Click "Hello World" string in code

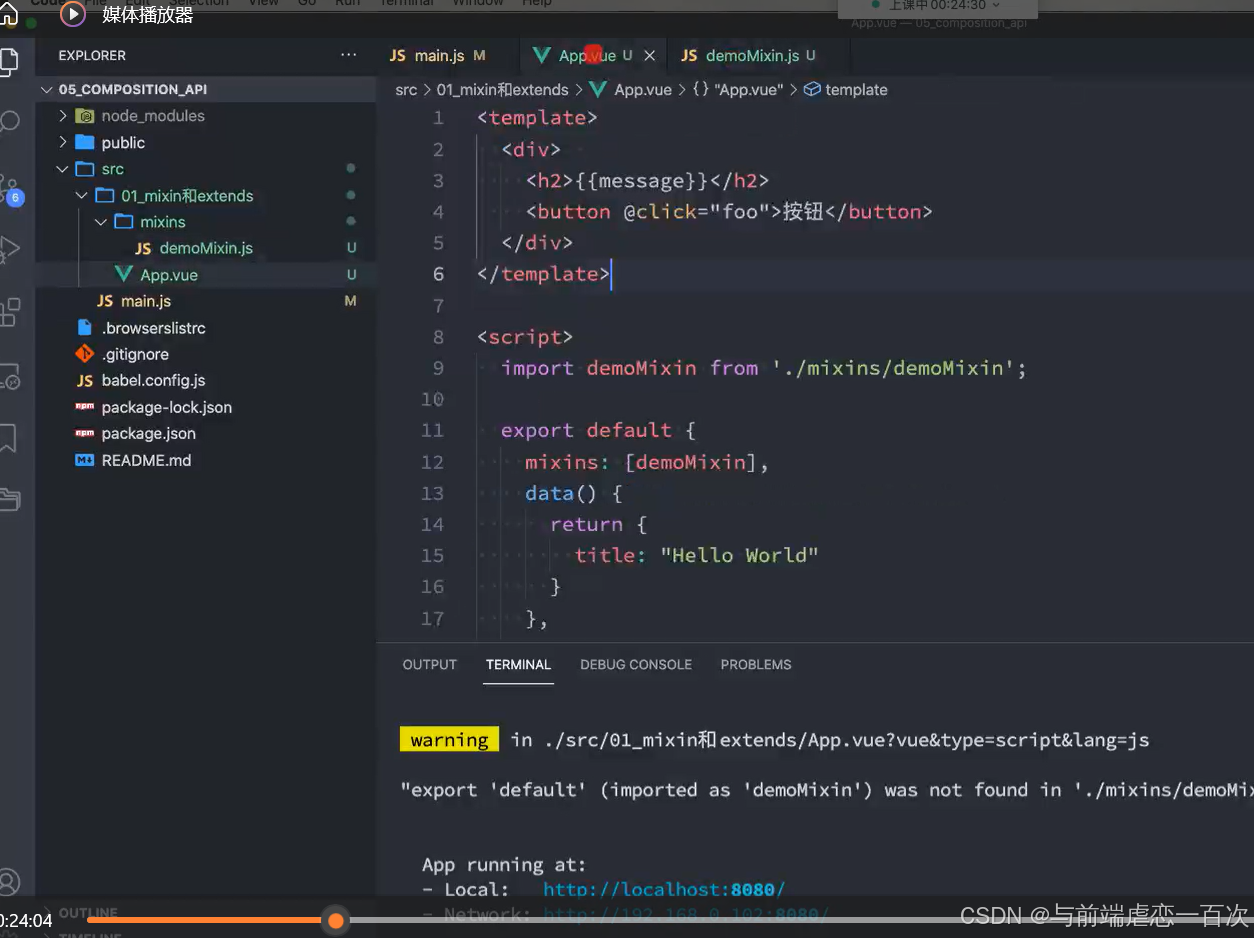pos(739,555)
